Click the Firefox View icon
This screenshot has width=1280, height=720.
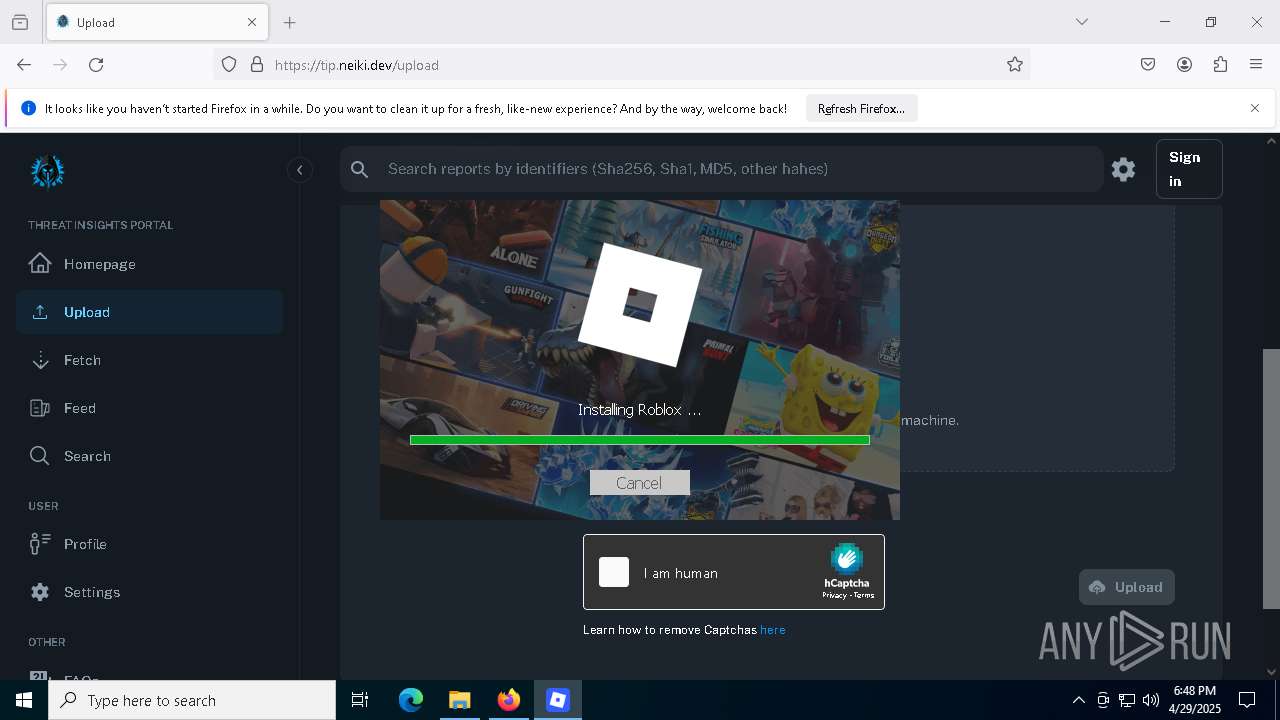(20, 22)
